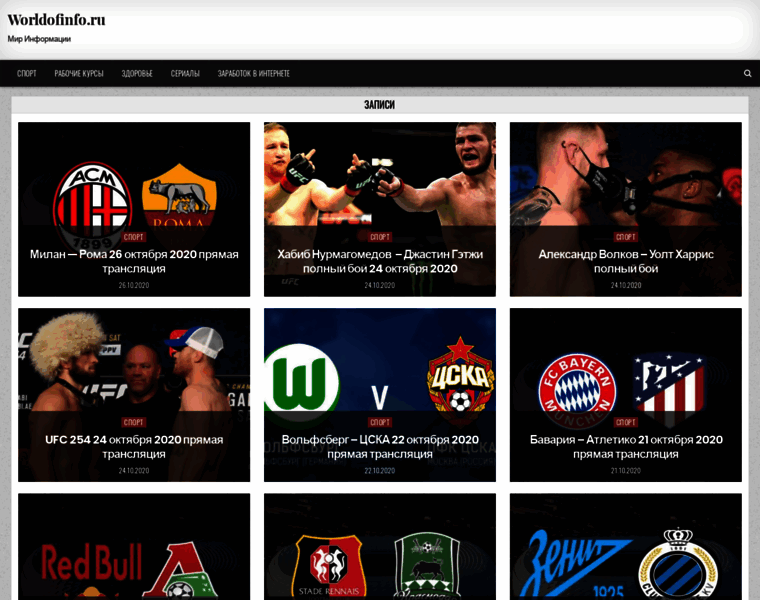Open UFC 254 24 октября 2020 article title
This screenshot has width=760, height=600.
point(134,446)
